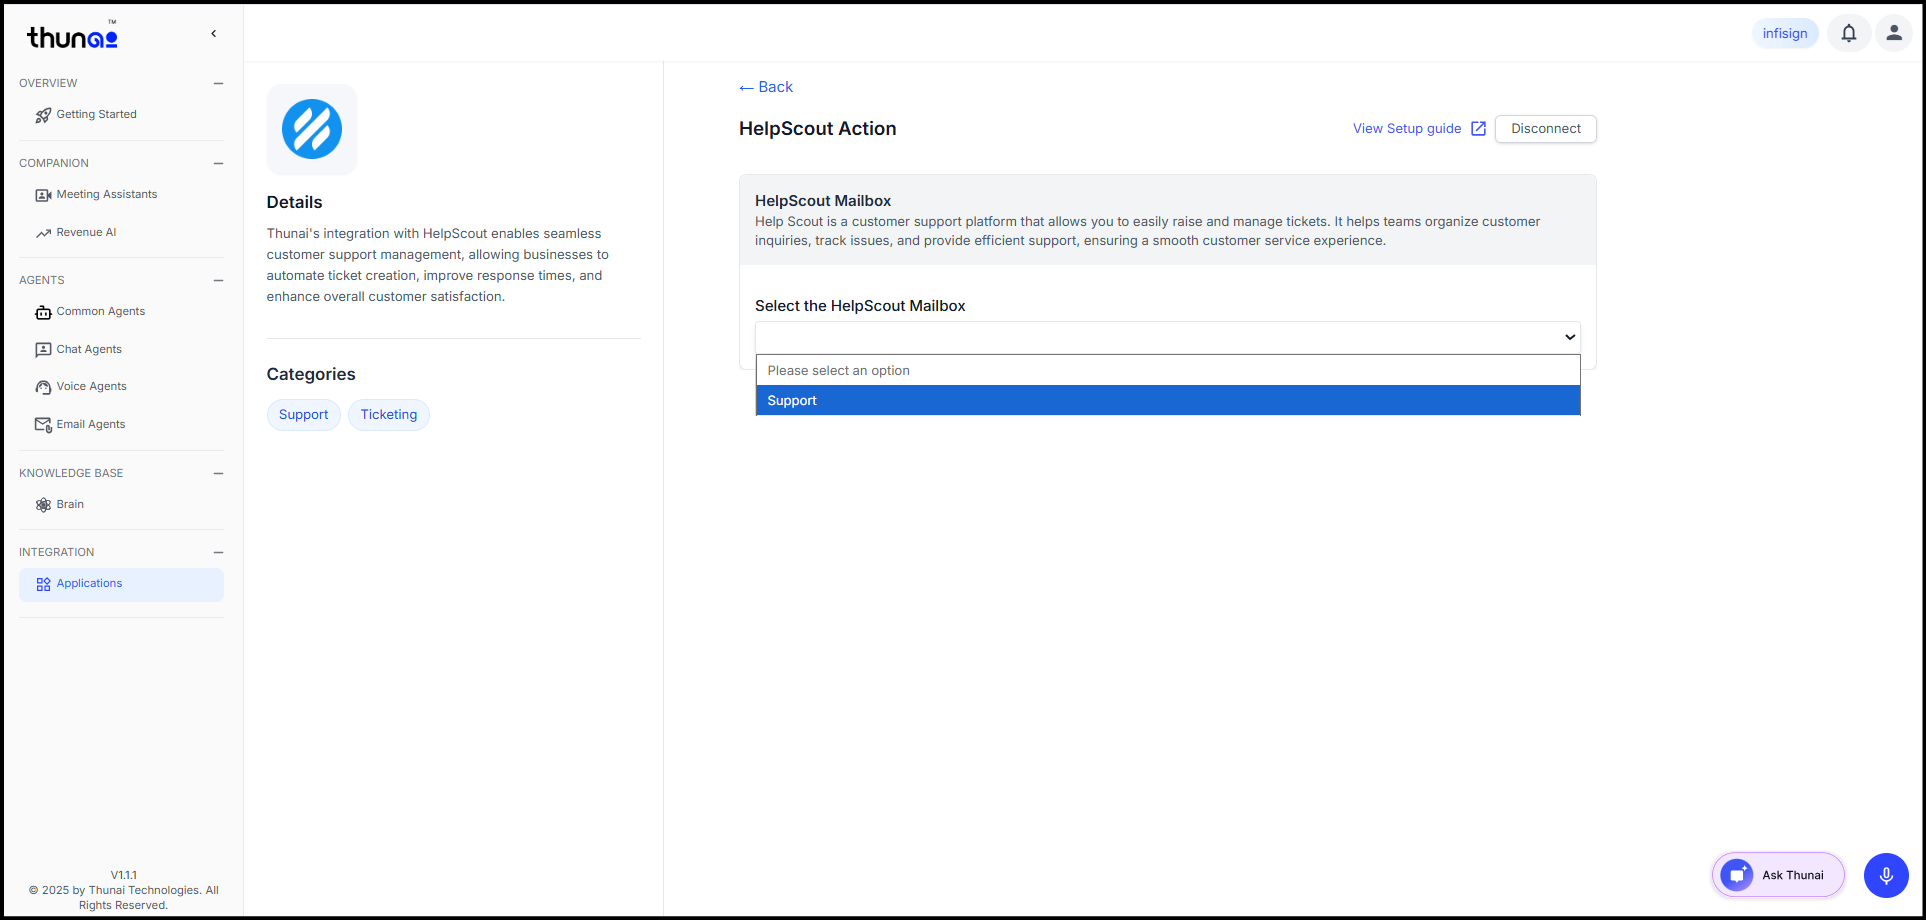Click the Chat Agents icon
The image size is (1926, 920).
click(x=43, y=350)
